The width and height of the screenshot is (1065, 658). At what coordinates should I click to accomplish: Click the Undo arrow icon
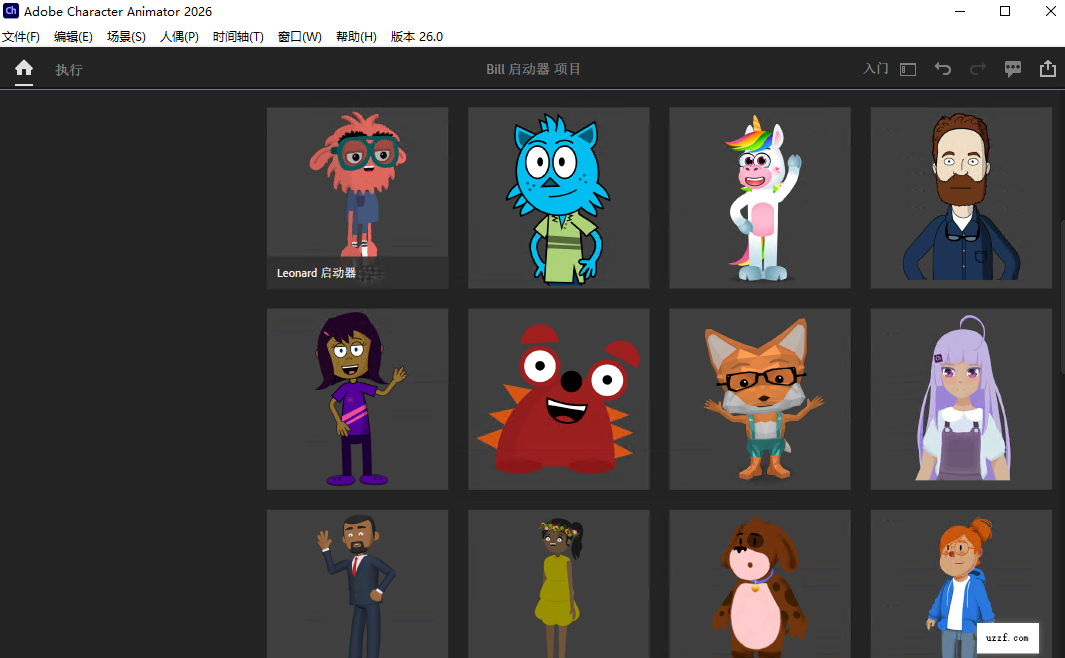942,69
